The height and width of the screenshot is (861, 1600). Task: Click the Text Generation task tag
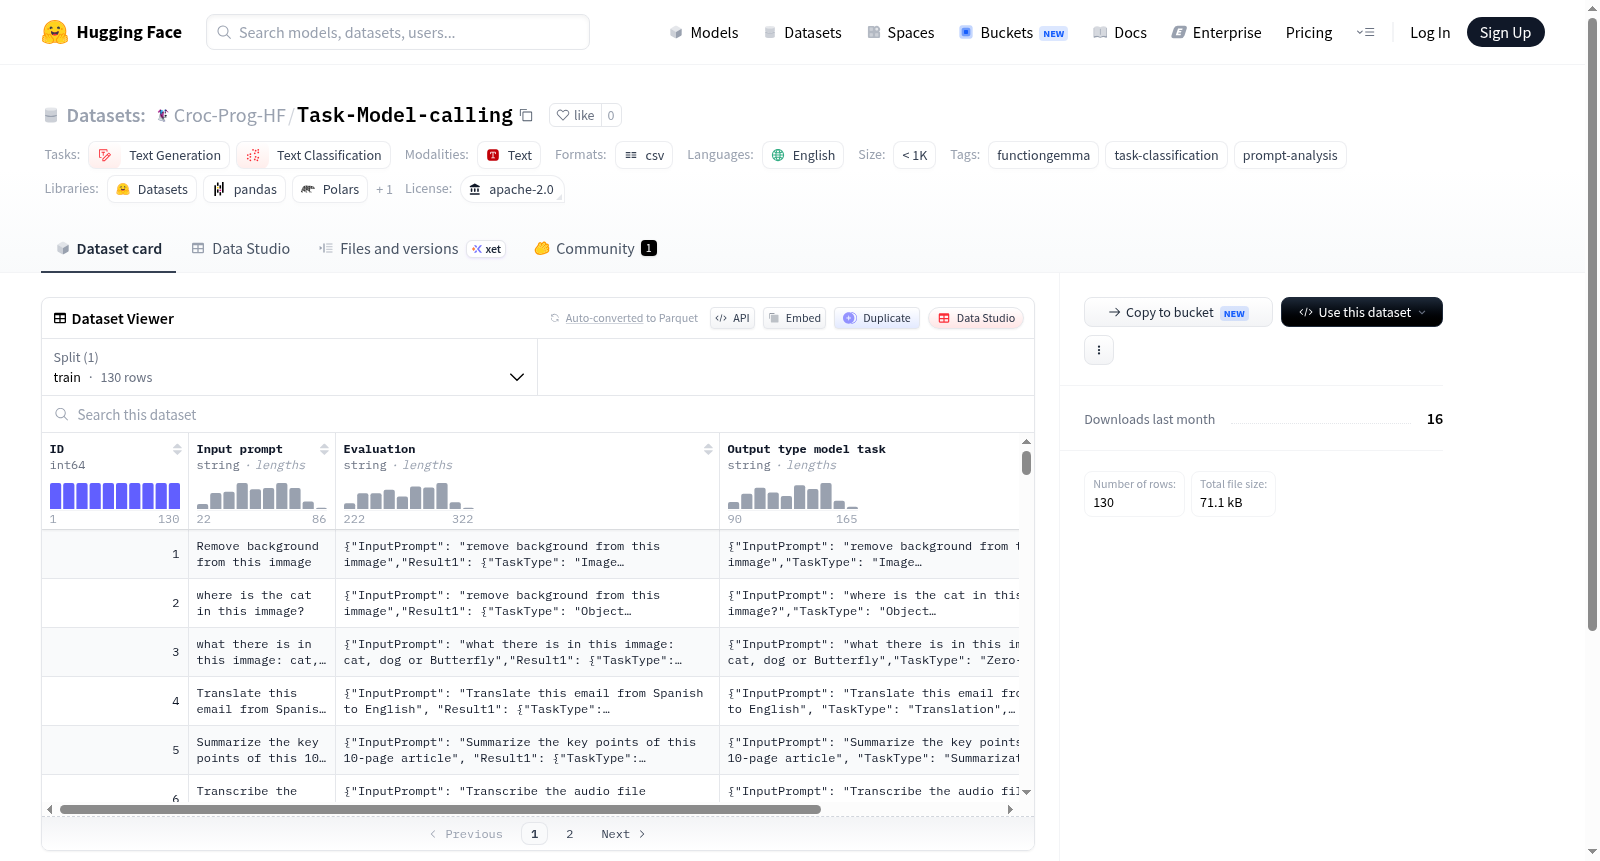pos(159,155)
